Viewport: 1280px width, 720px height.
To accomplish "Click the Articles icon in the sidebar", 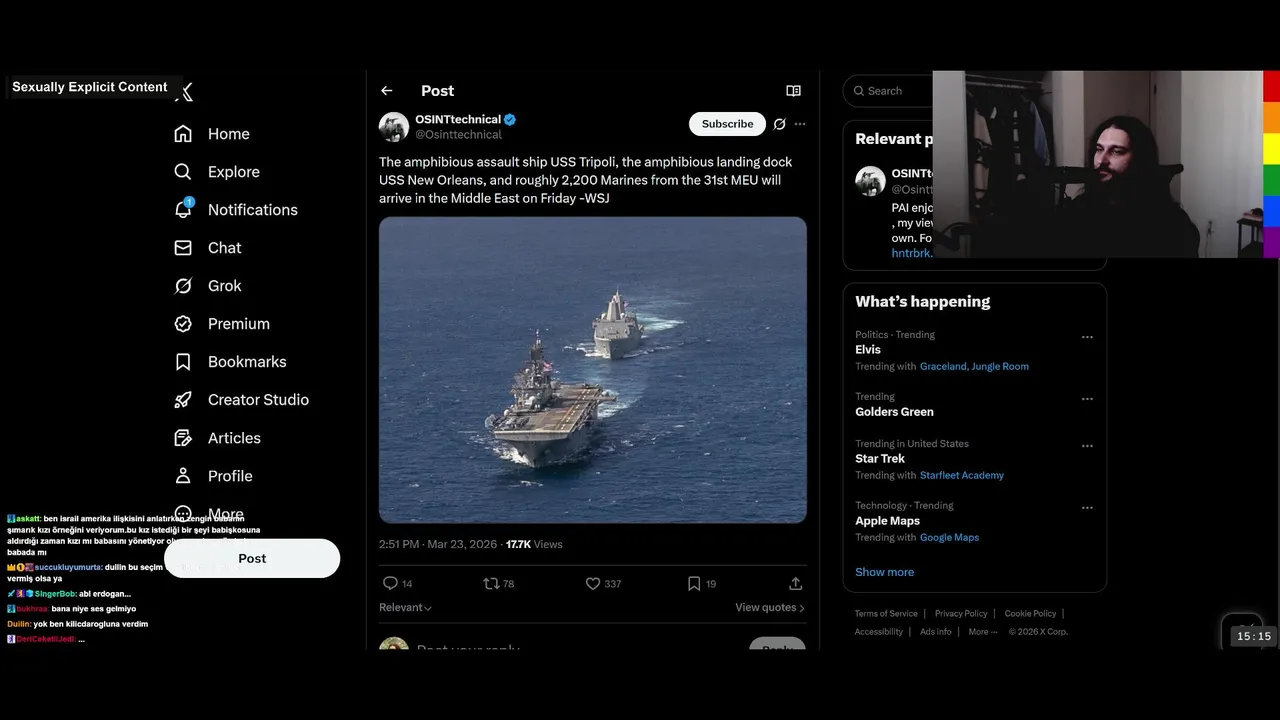I will coord(183,438).
